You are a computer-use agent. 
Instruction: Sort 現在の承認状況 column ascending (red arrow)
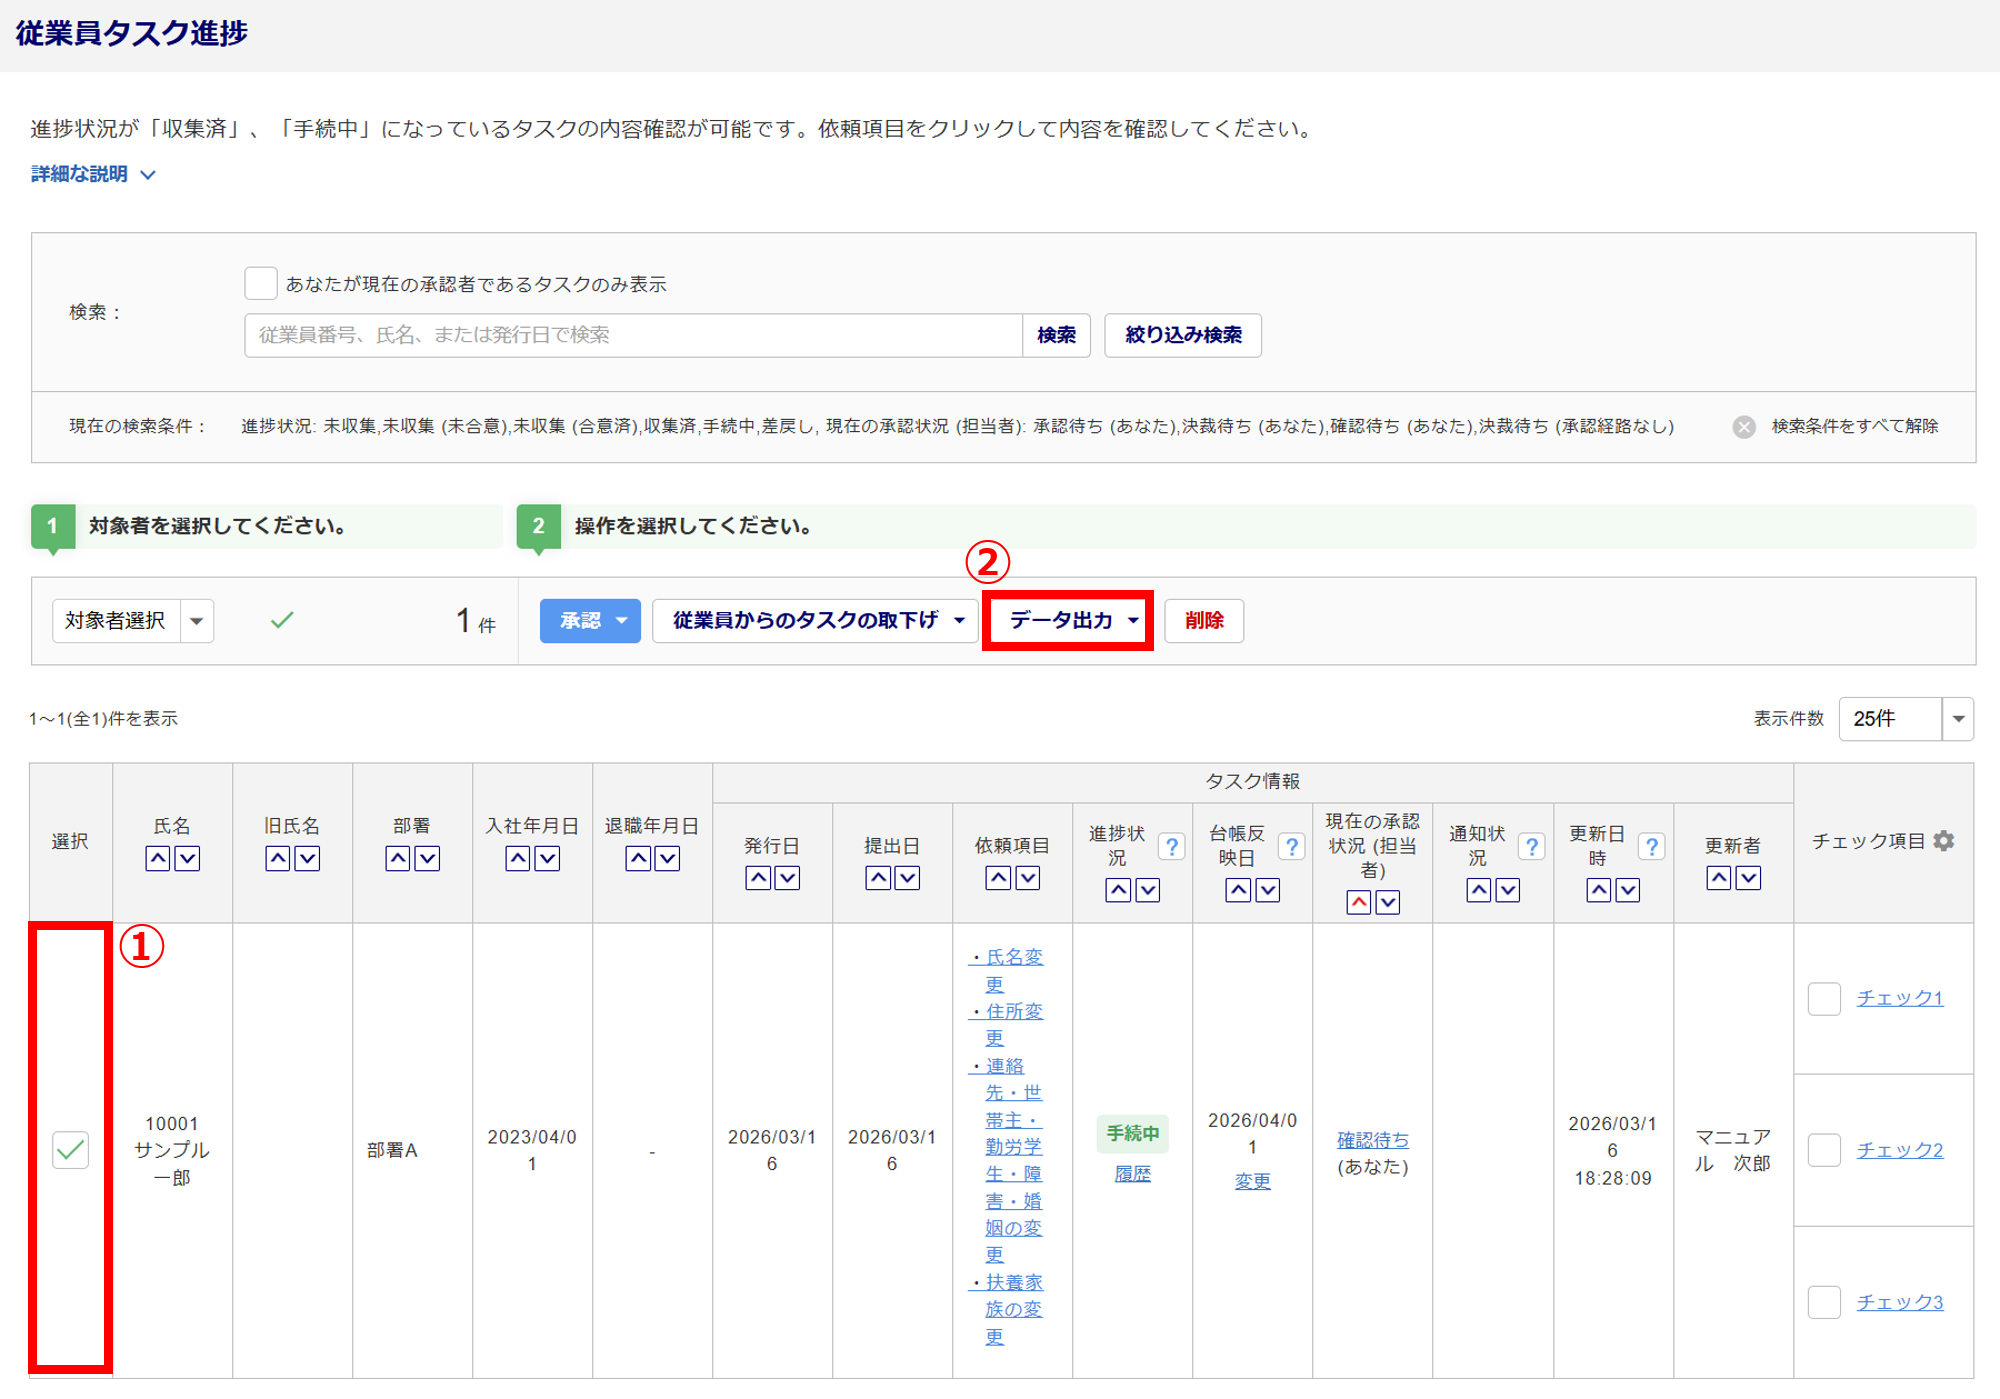point(1358,903)
